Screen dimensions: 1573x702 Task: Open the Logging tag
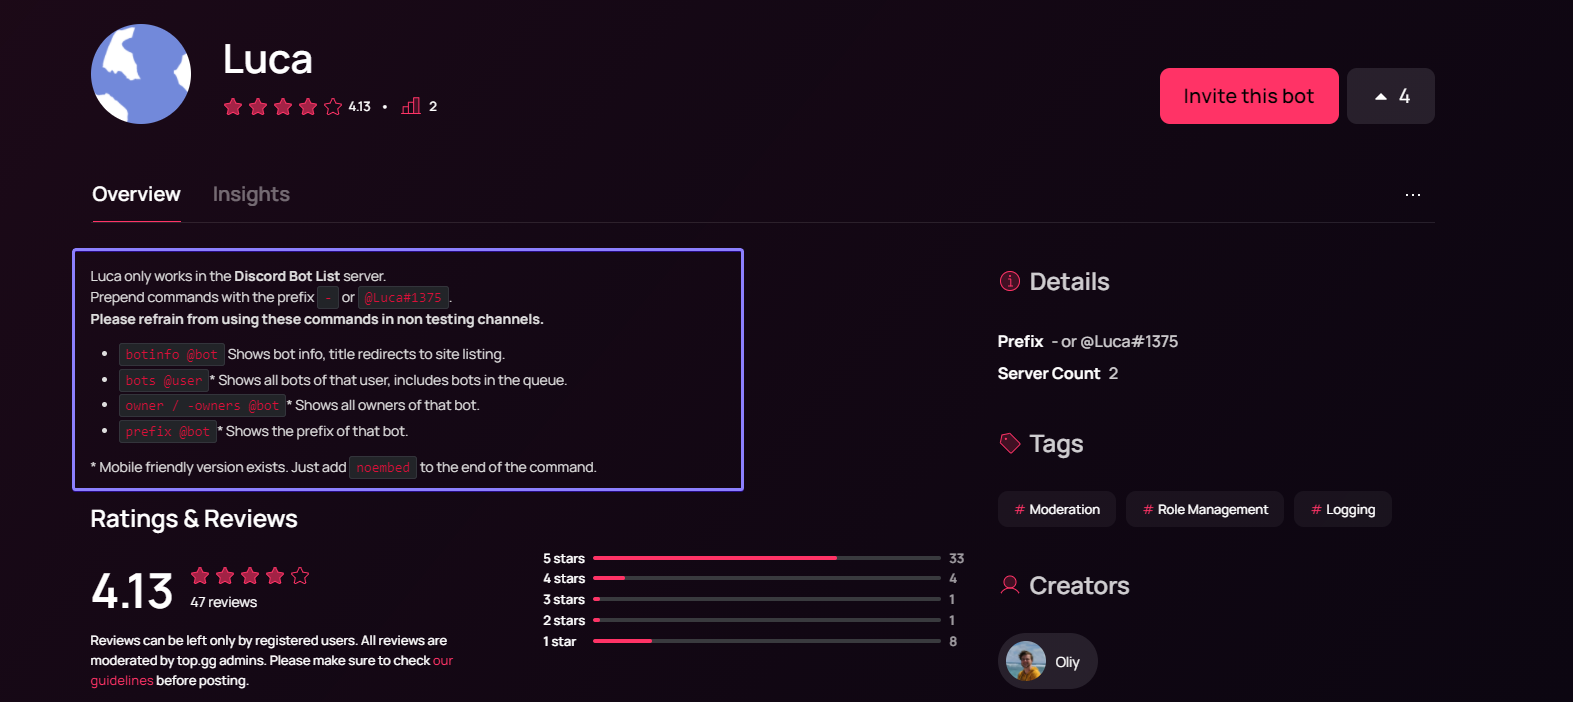coord(1343,509)
